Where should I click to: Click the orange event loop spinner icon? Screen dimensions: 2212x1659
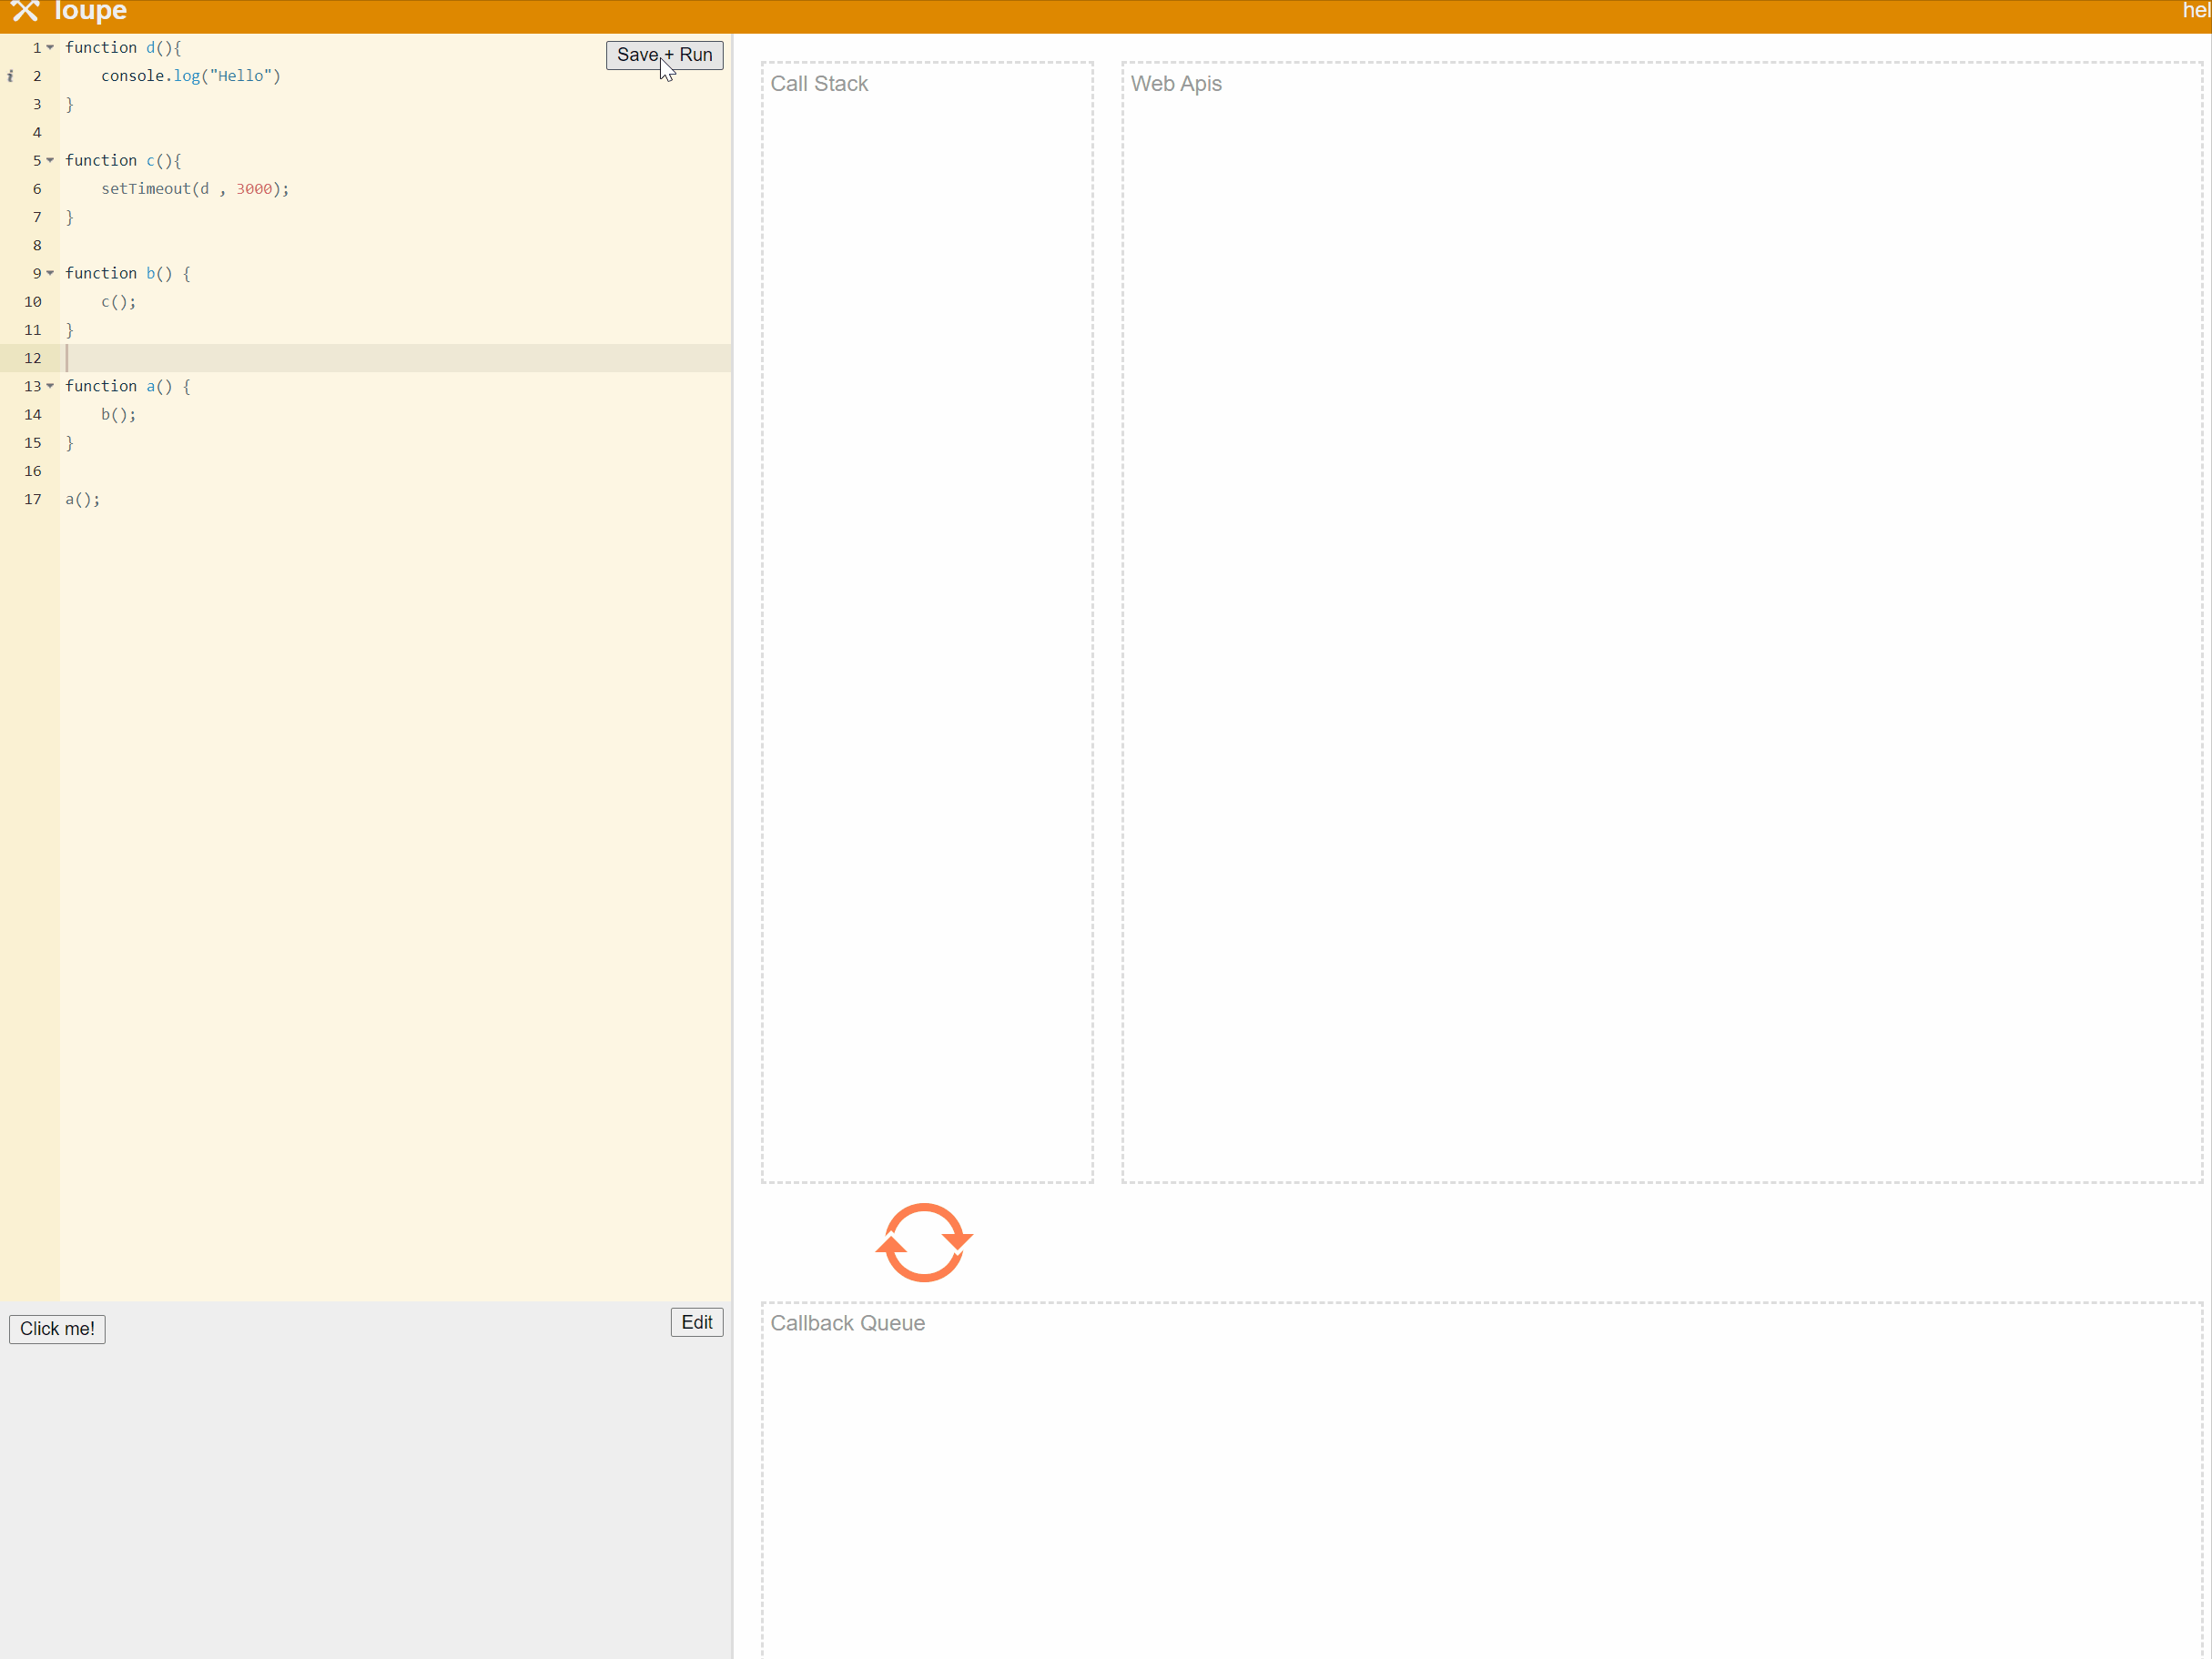click(x=923, y=1242)
